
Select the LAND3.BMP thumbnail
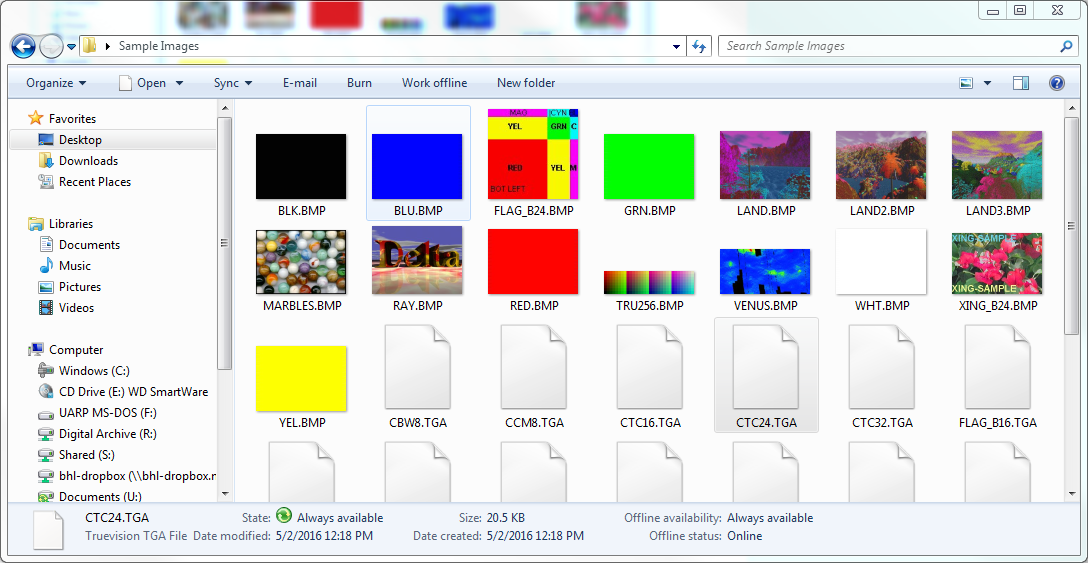996,165
